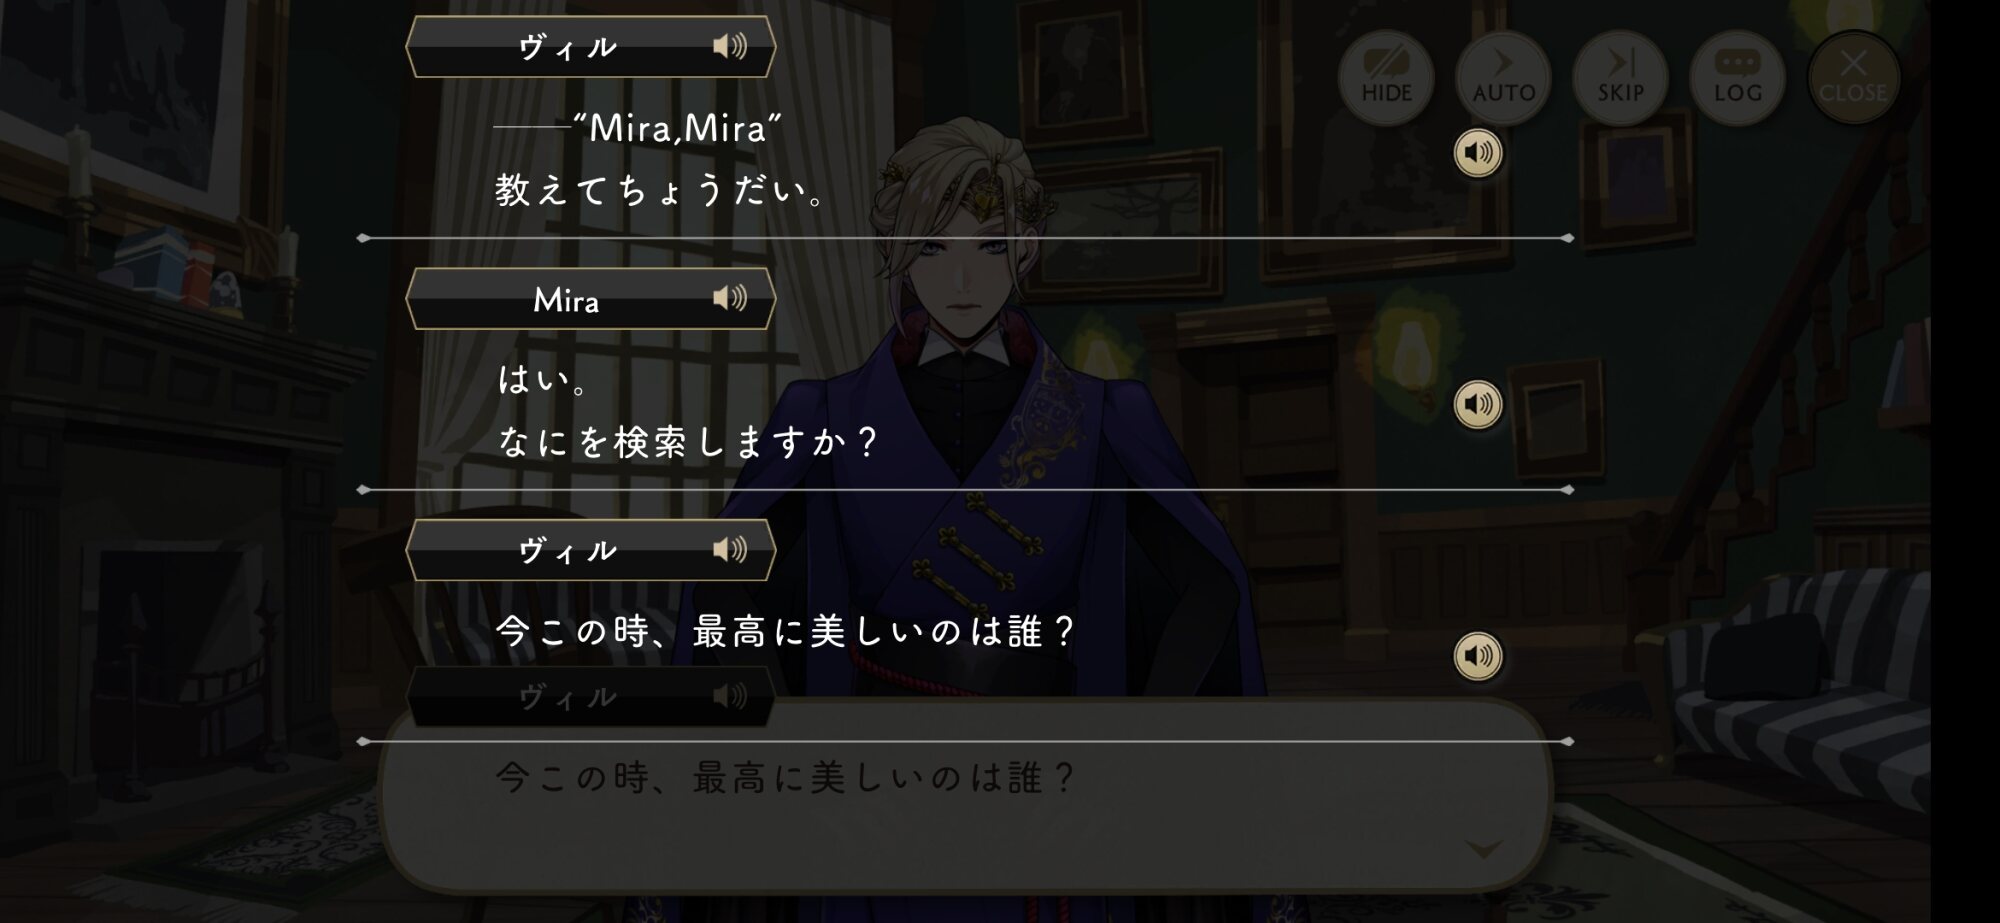
Task: Hide the dialogue window with HIDE
Action: [1386, 77]
